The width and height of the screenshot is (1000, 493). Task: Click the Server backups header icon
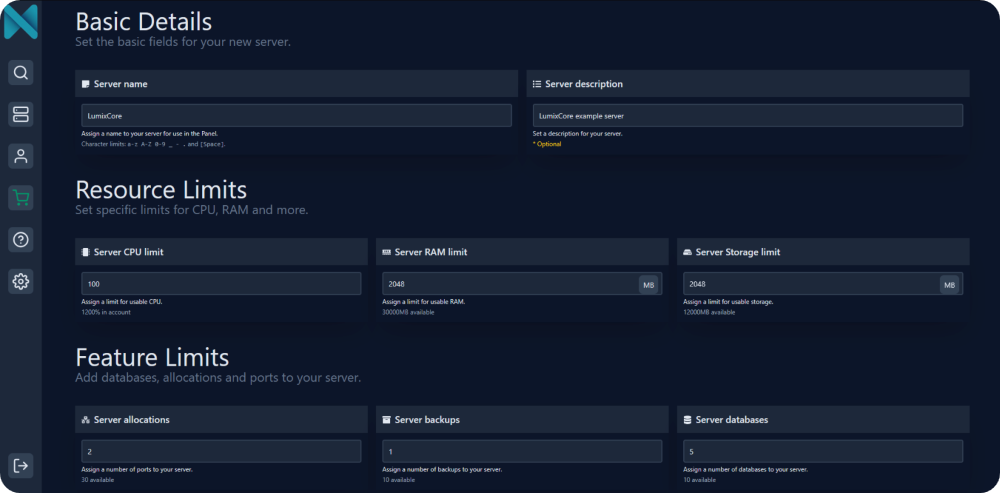point(386,420)
